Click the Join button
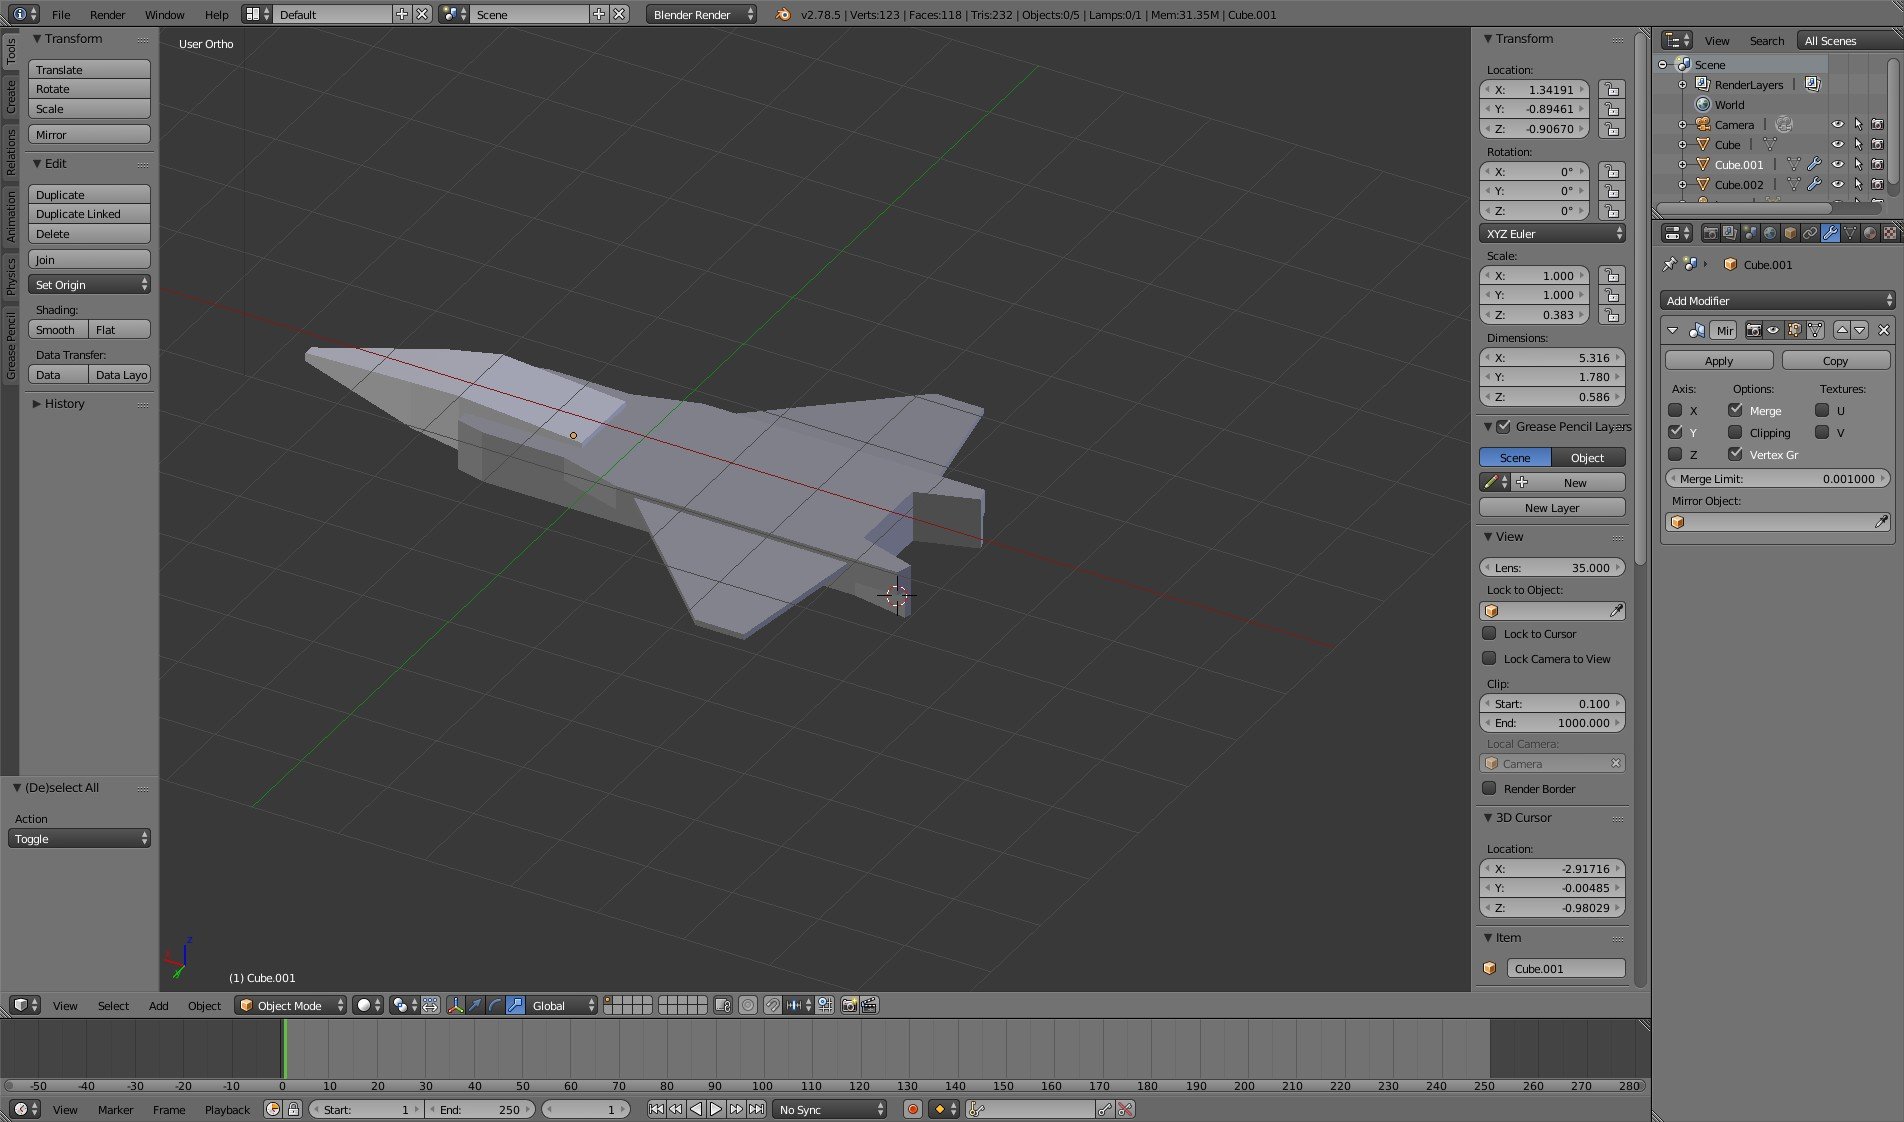 [89, 259]
